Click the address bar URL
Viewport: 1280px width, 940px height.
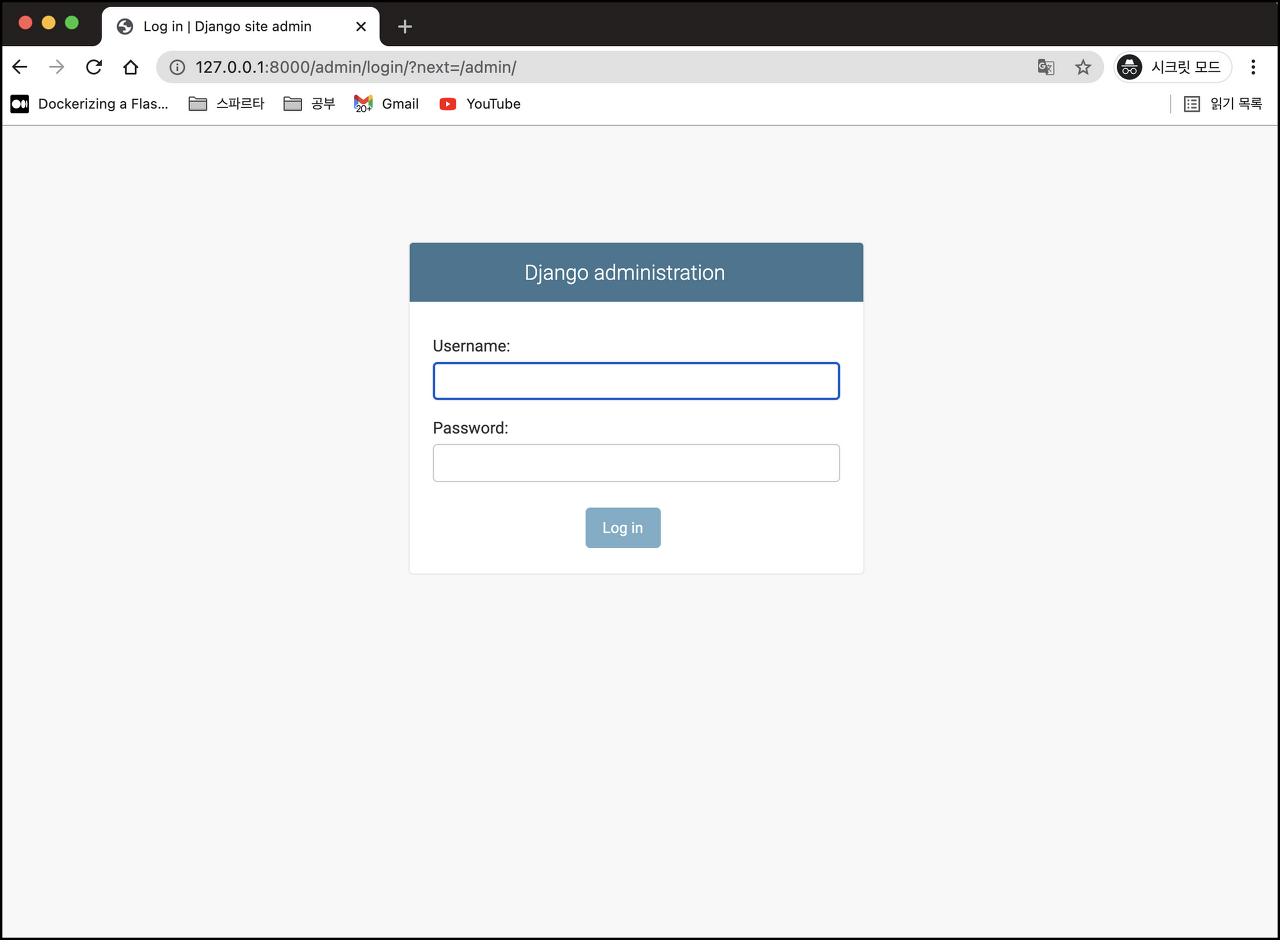(356, 68)
